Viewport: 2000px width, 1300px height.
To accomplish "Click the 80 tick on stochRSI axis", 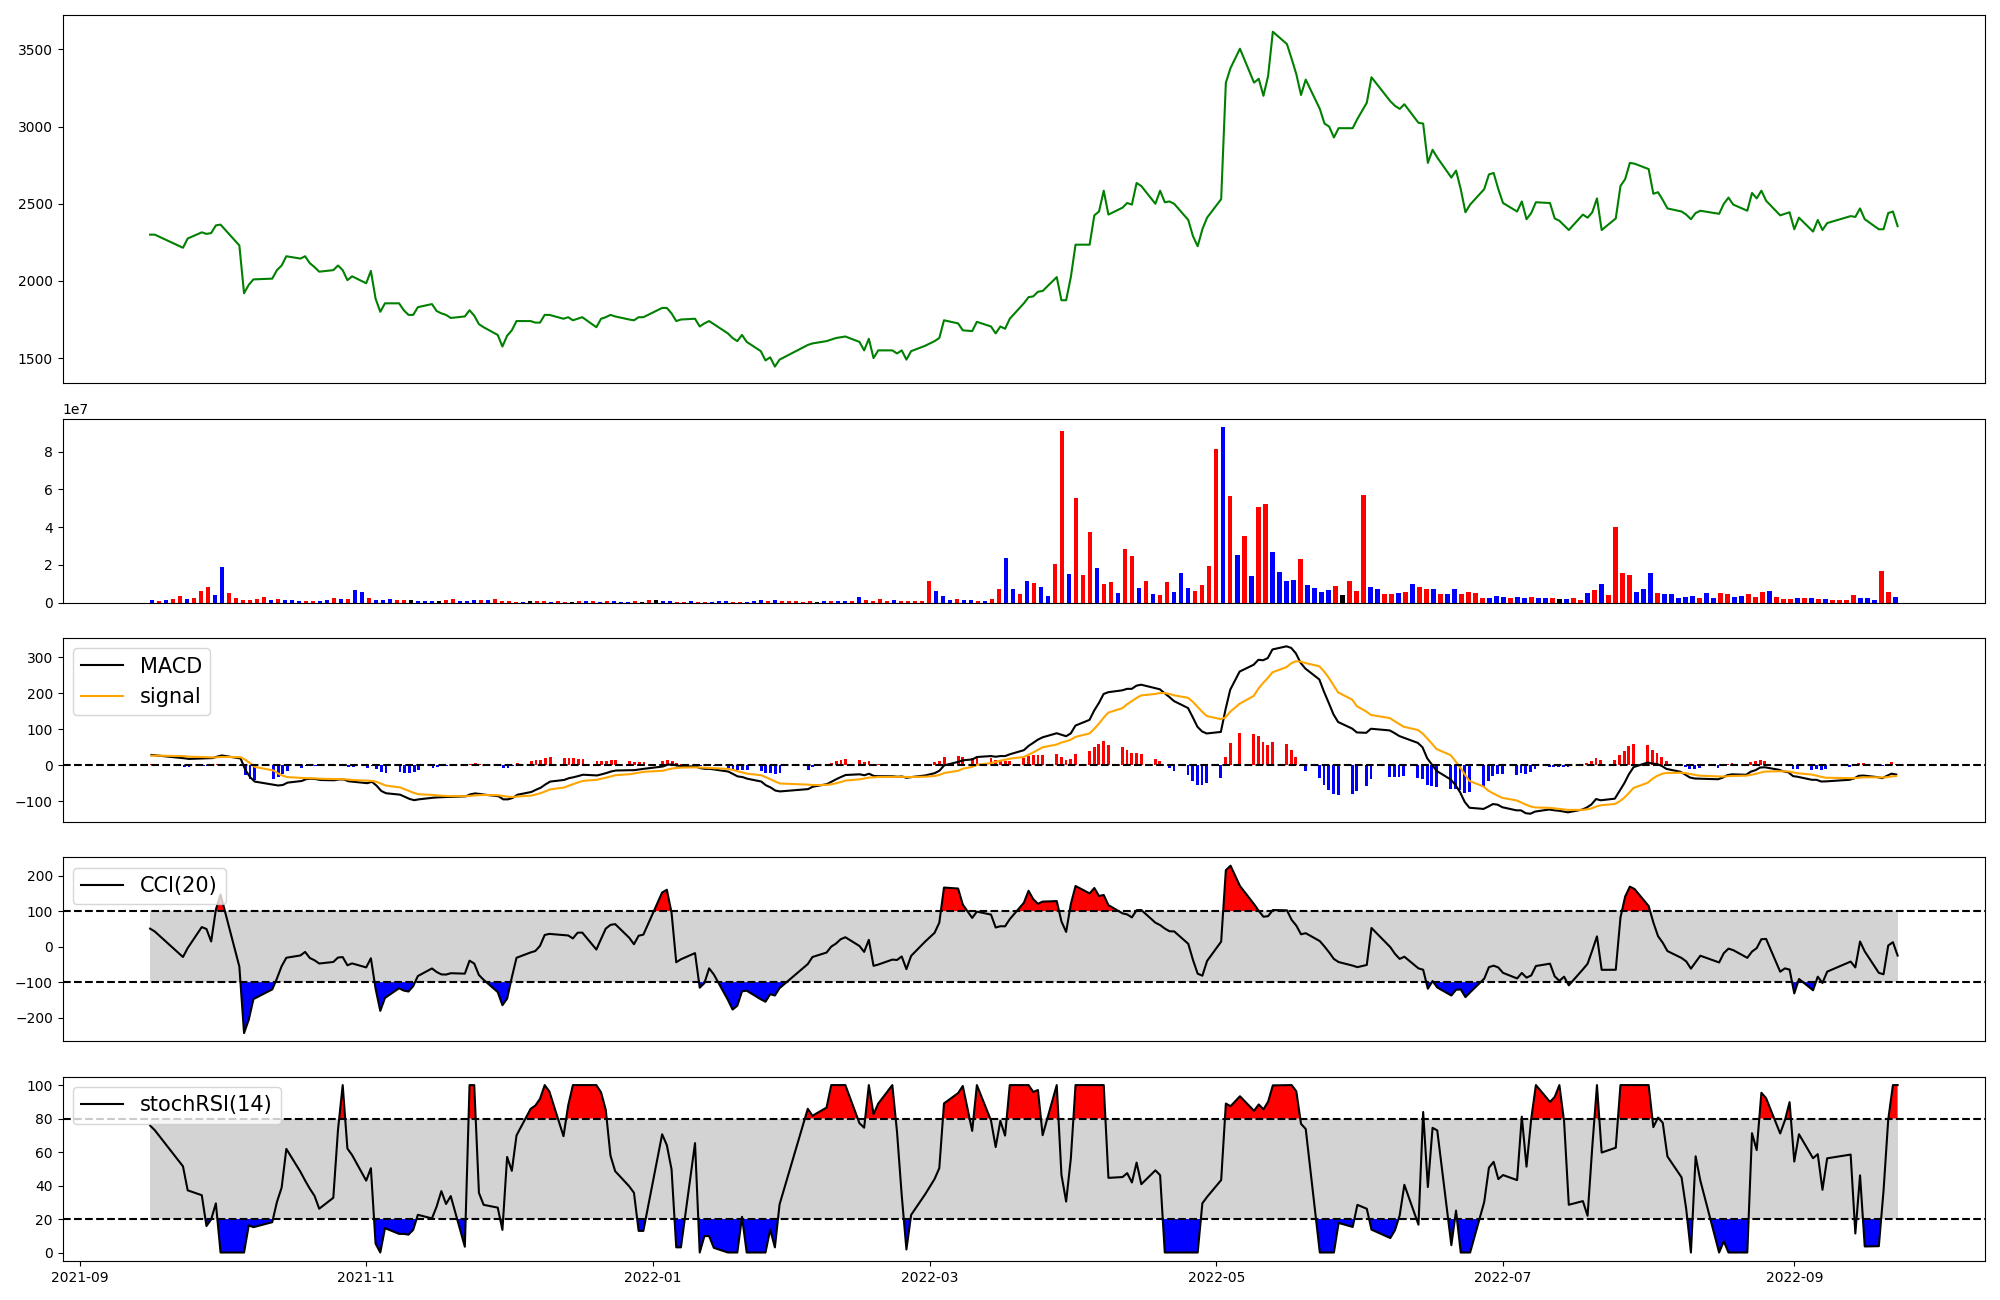I will pyautogui.click(x=44, y=1119).
